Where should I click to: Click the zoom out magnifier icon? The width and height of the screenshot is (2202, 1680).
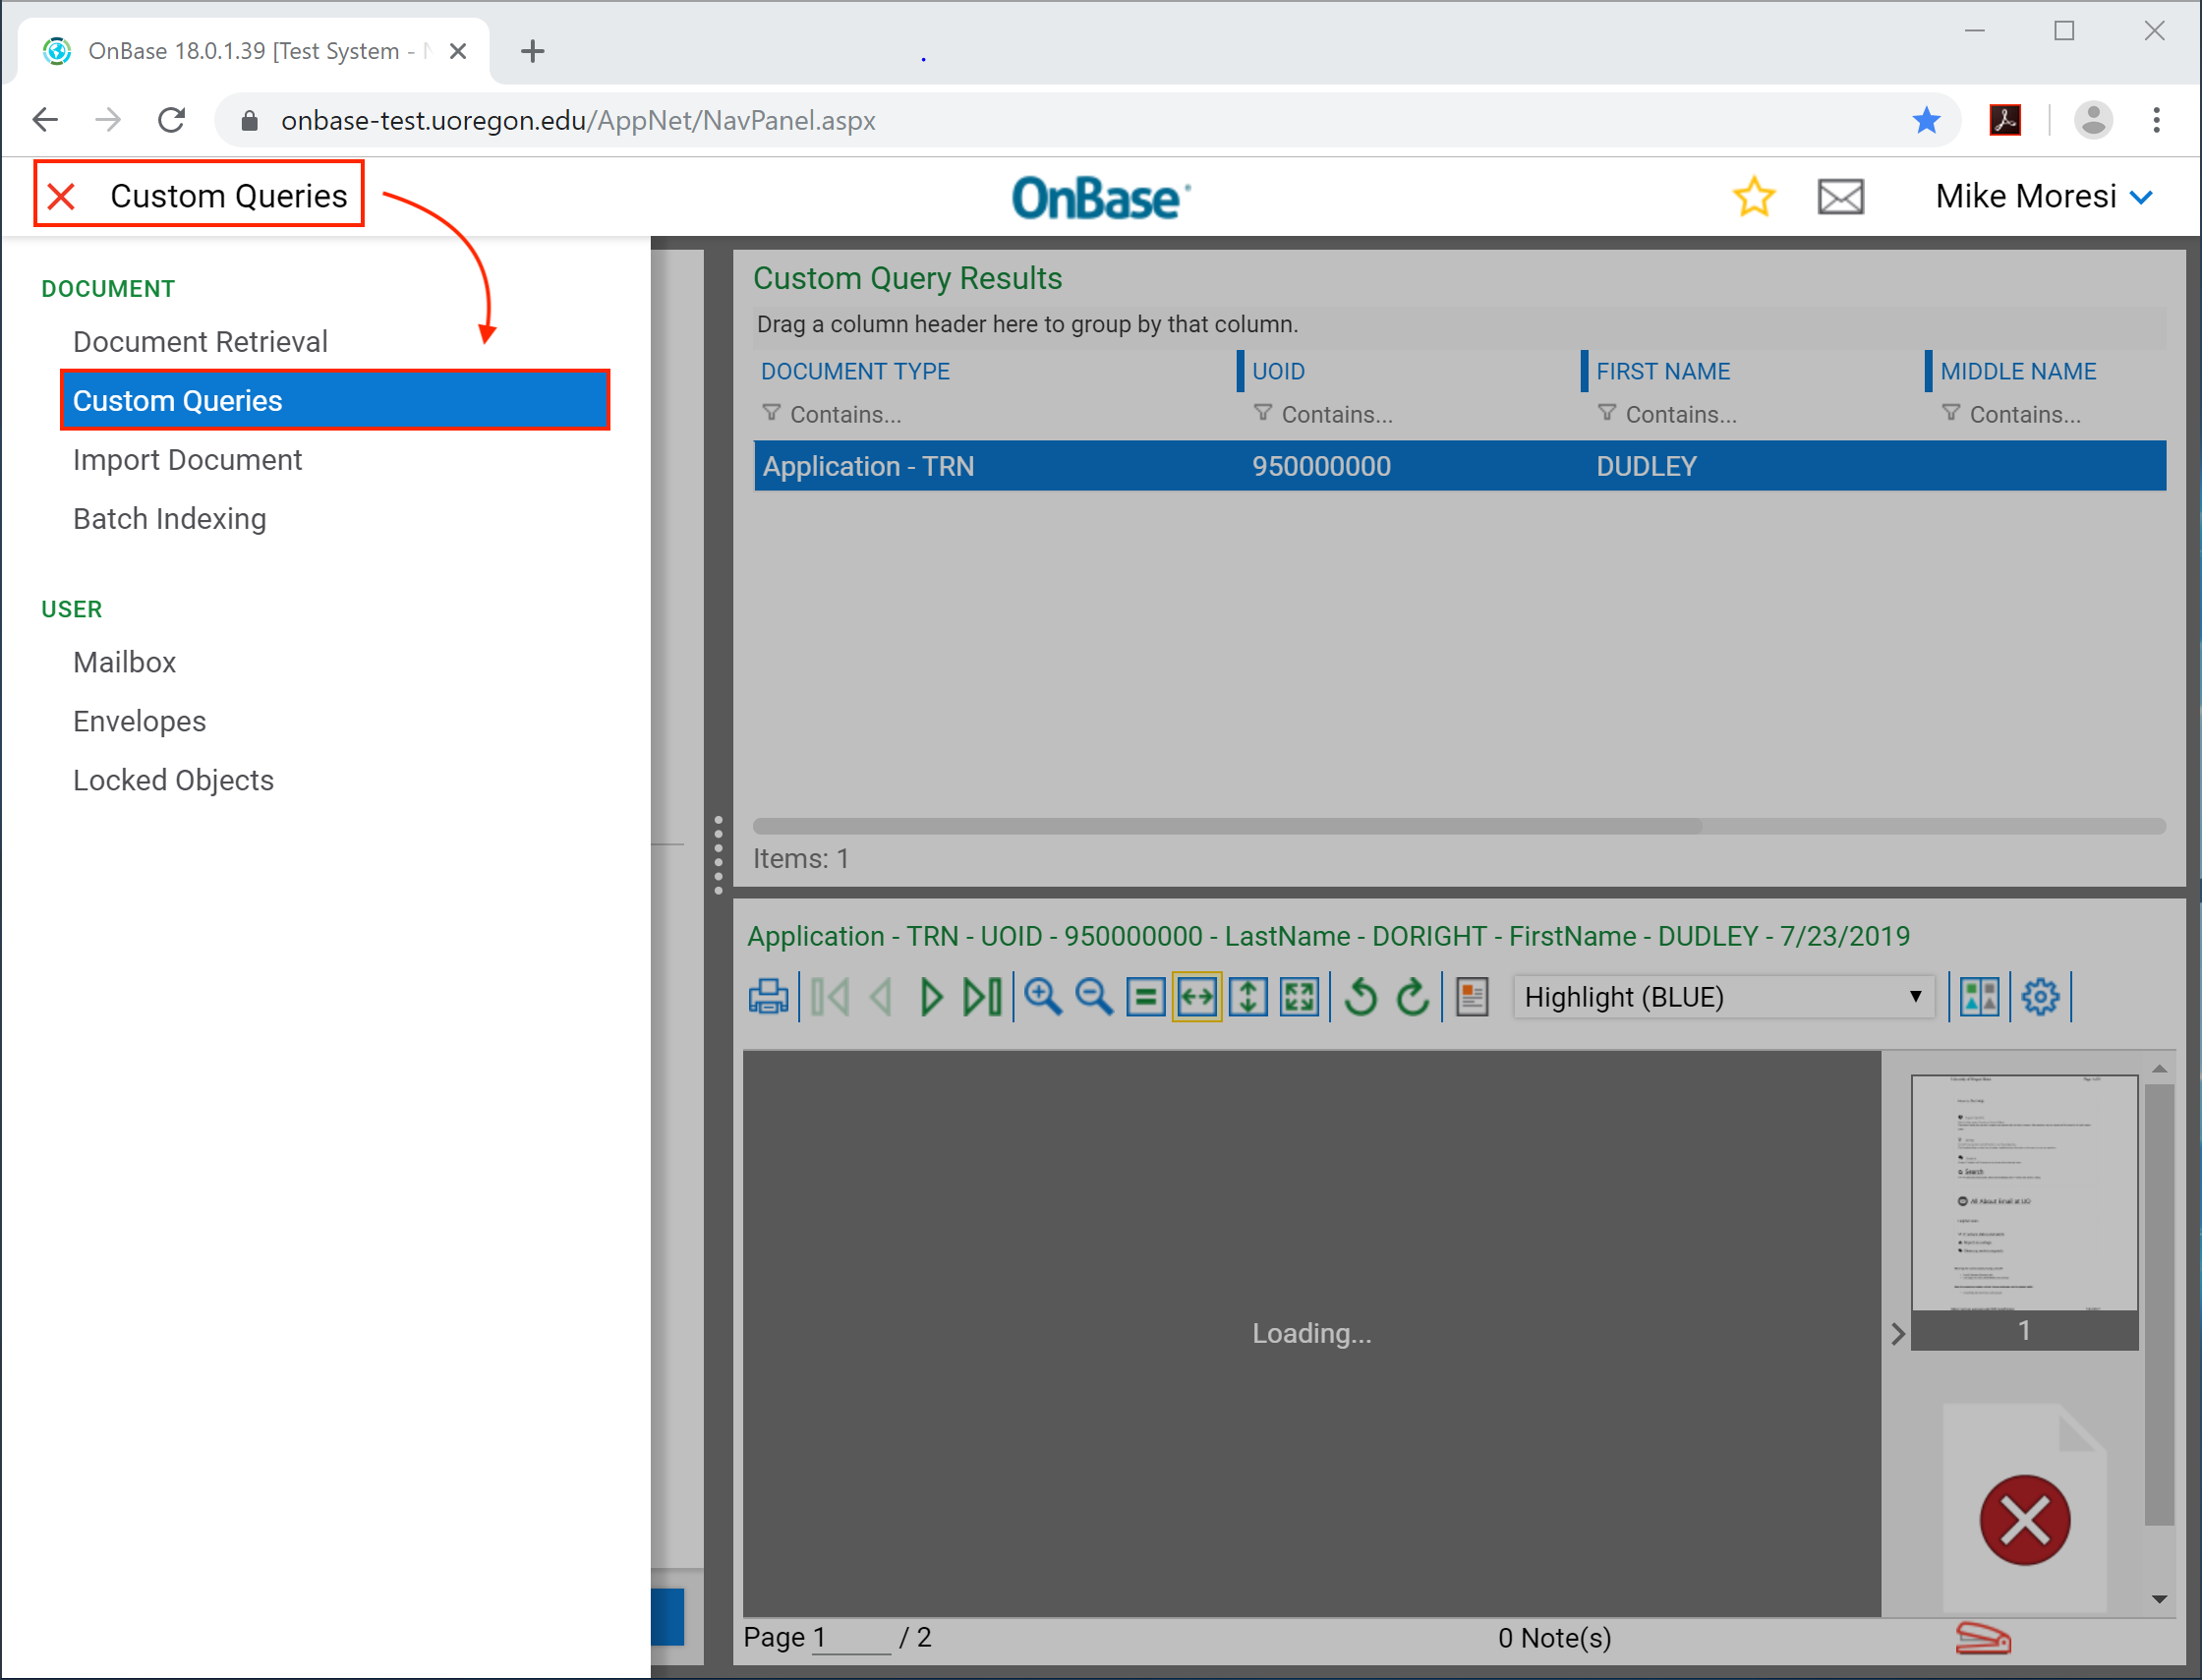[1094, 997]
